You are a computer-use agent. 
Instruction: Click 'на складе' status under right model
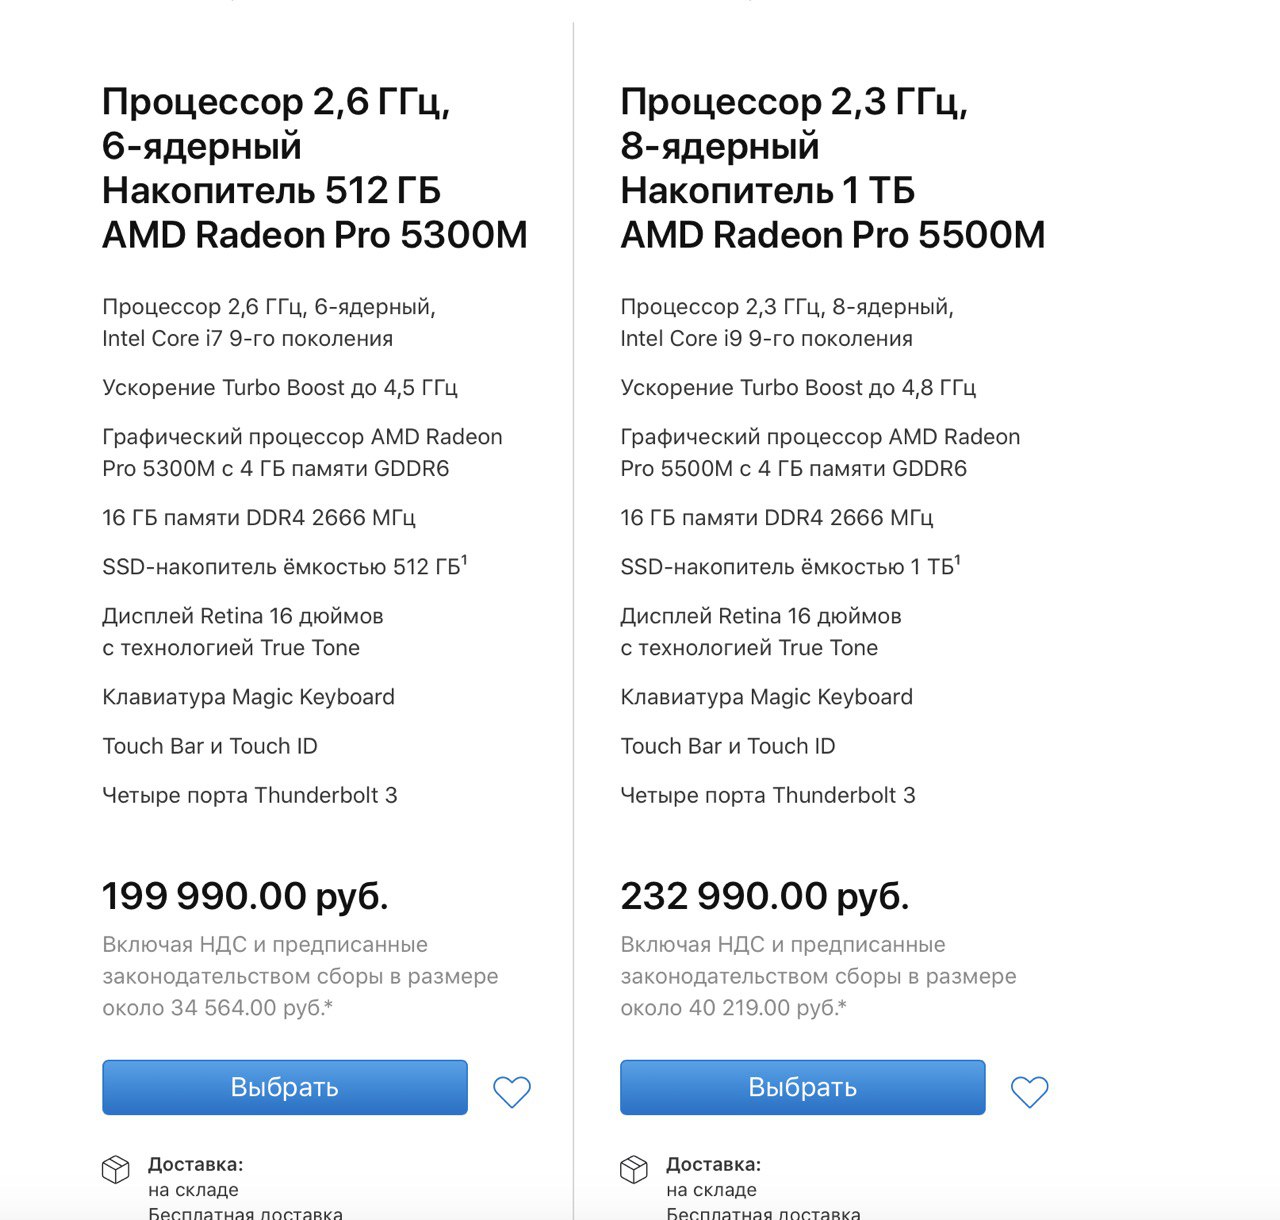[711, 1190]
